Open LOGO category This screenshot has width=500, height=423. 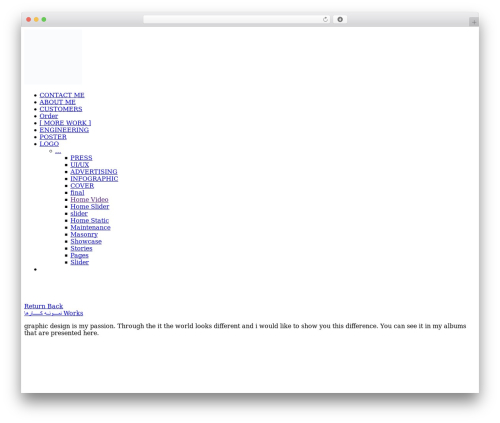click(49, 144)
